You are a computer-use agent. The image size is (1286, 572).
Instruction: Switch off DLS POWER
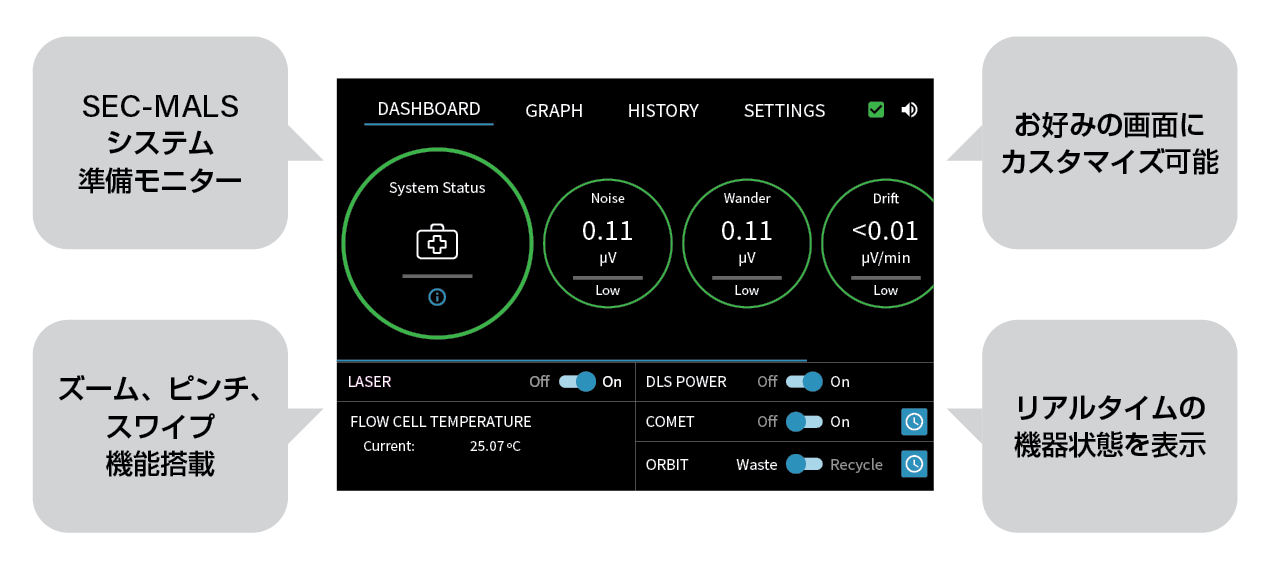click(x=804, y=382)
